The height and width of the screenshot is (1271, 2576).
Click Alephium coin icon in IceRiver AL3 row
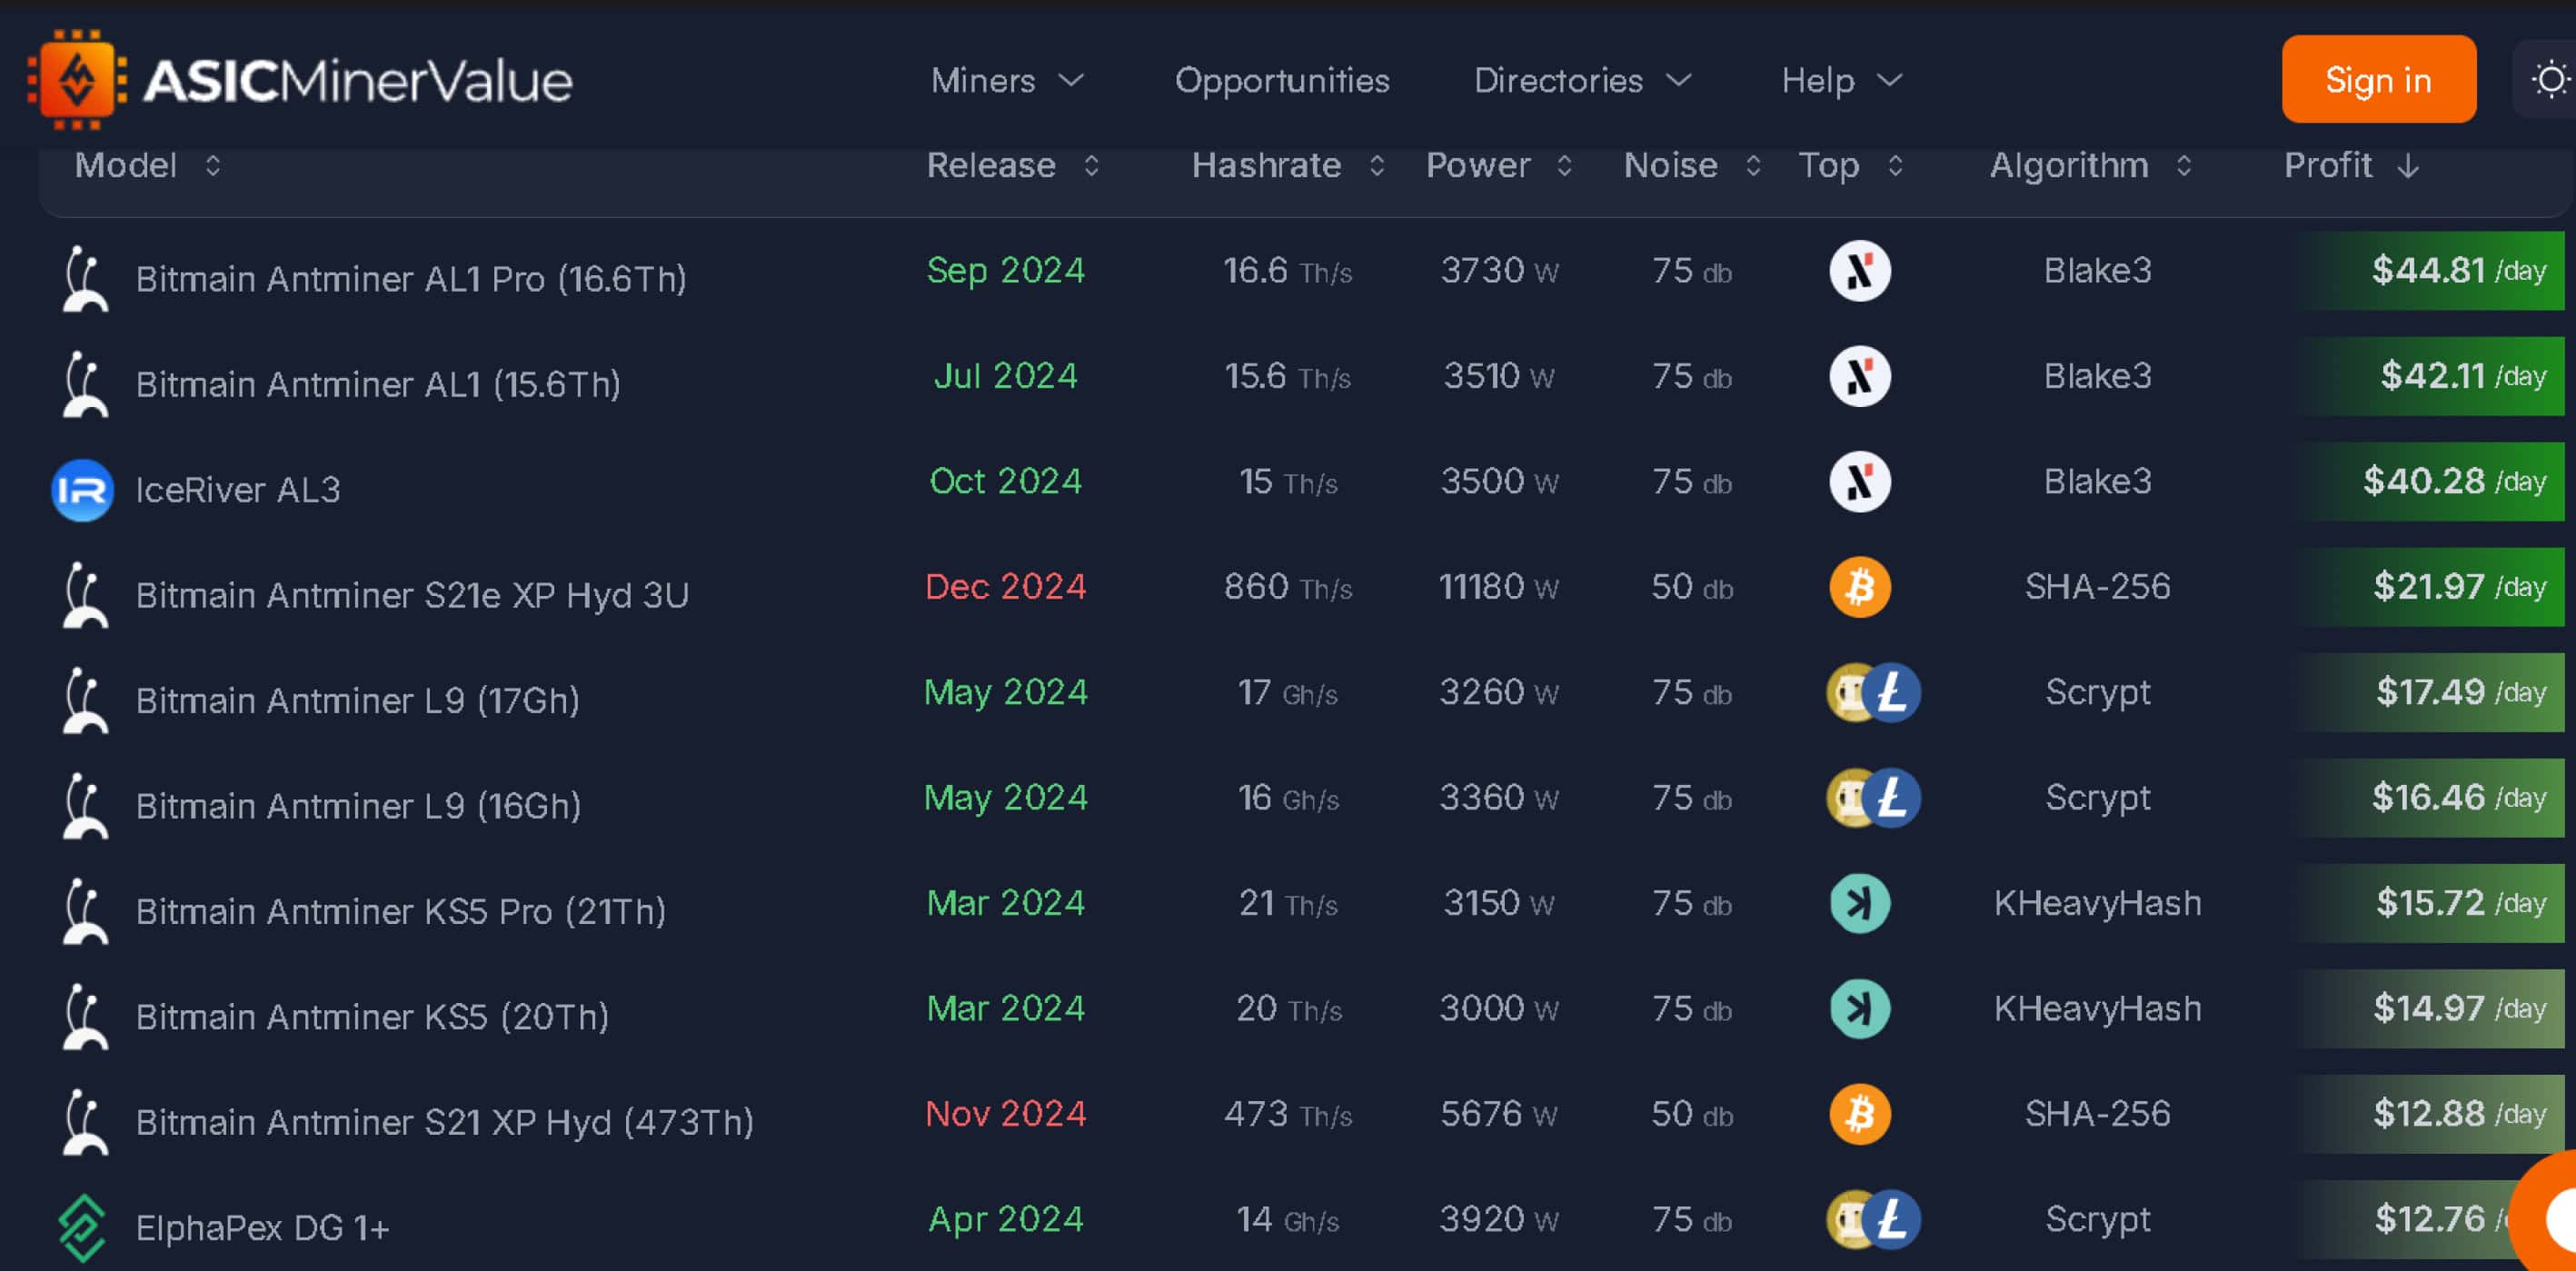coord(1859,482)
